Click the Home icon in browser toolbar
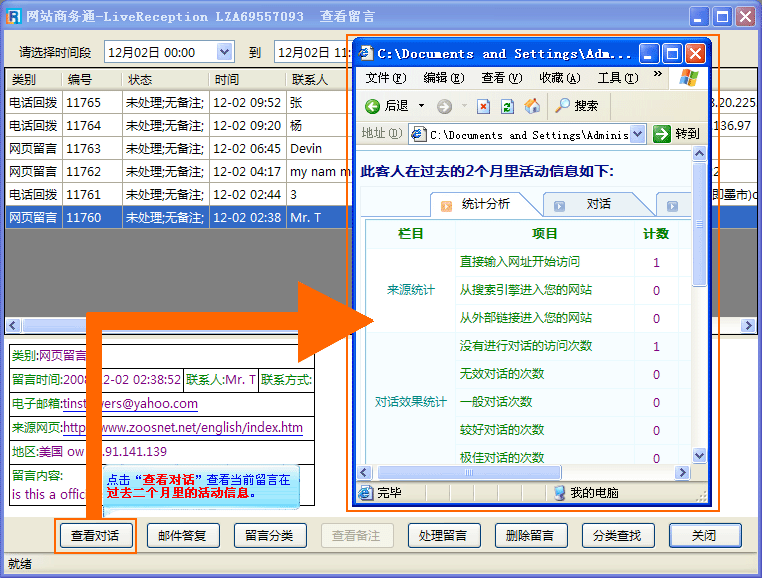762x578 pixels. [532, 106]
